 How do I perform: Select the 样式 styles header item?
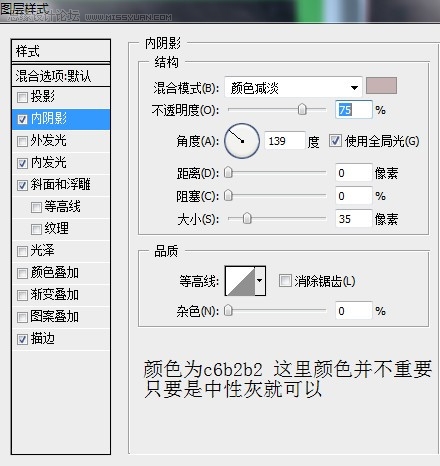click(x=61, y=51)
